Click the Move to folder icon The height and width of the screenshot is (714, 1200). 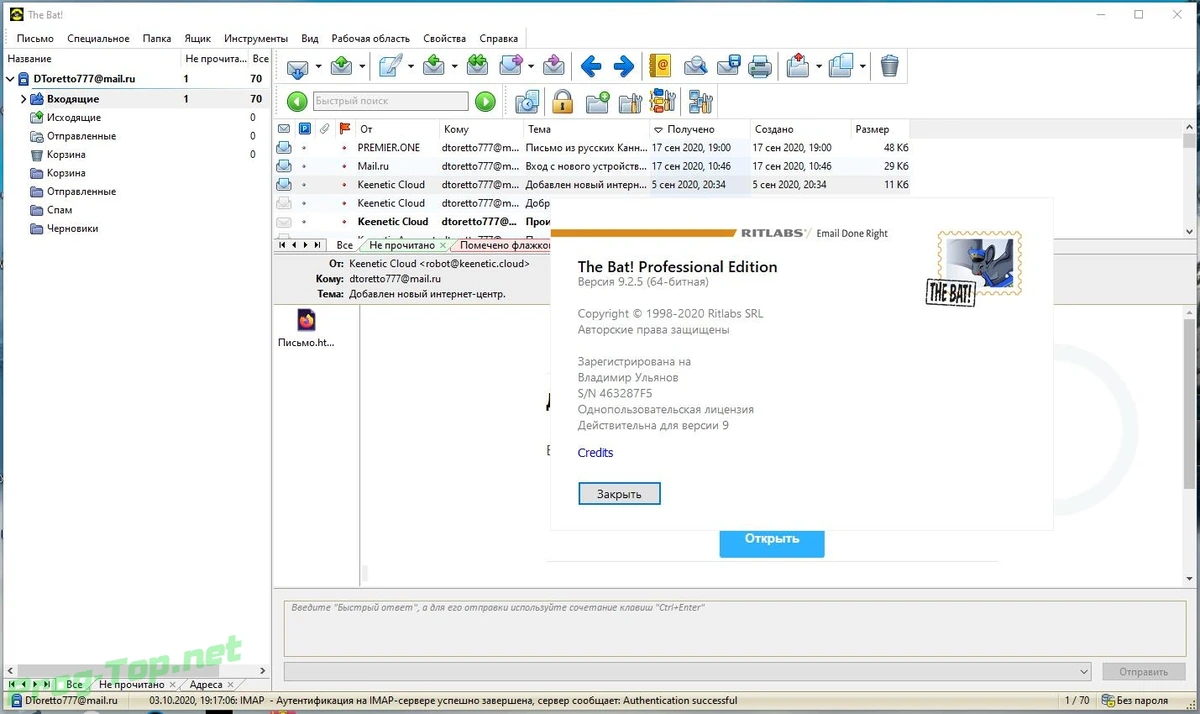(x=798, y=67)
